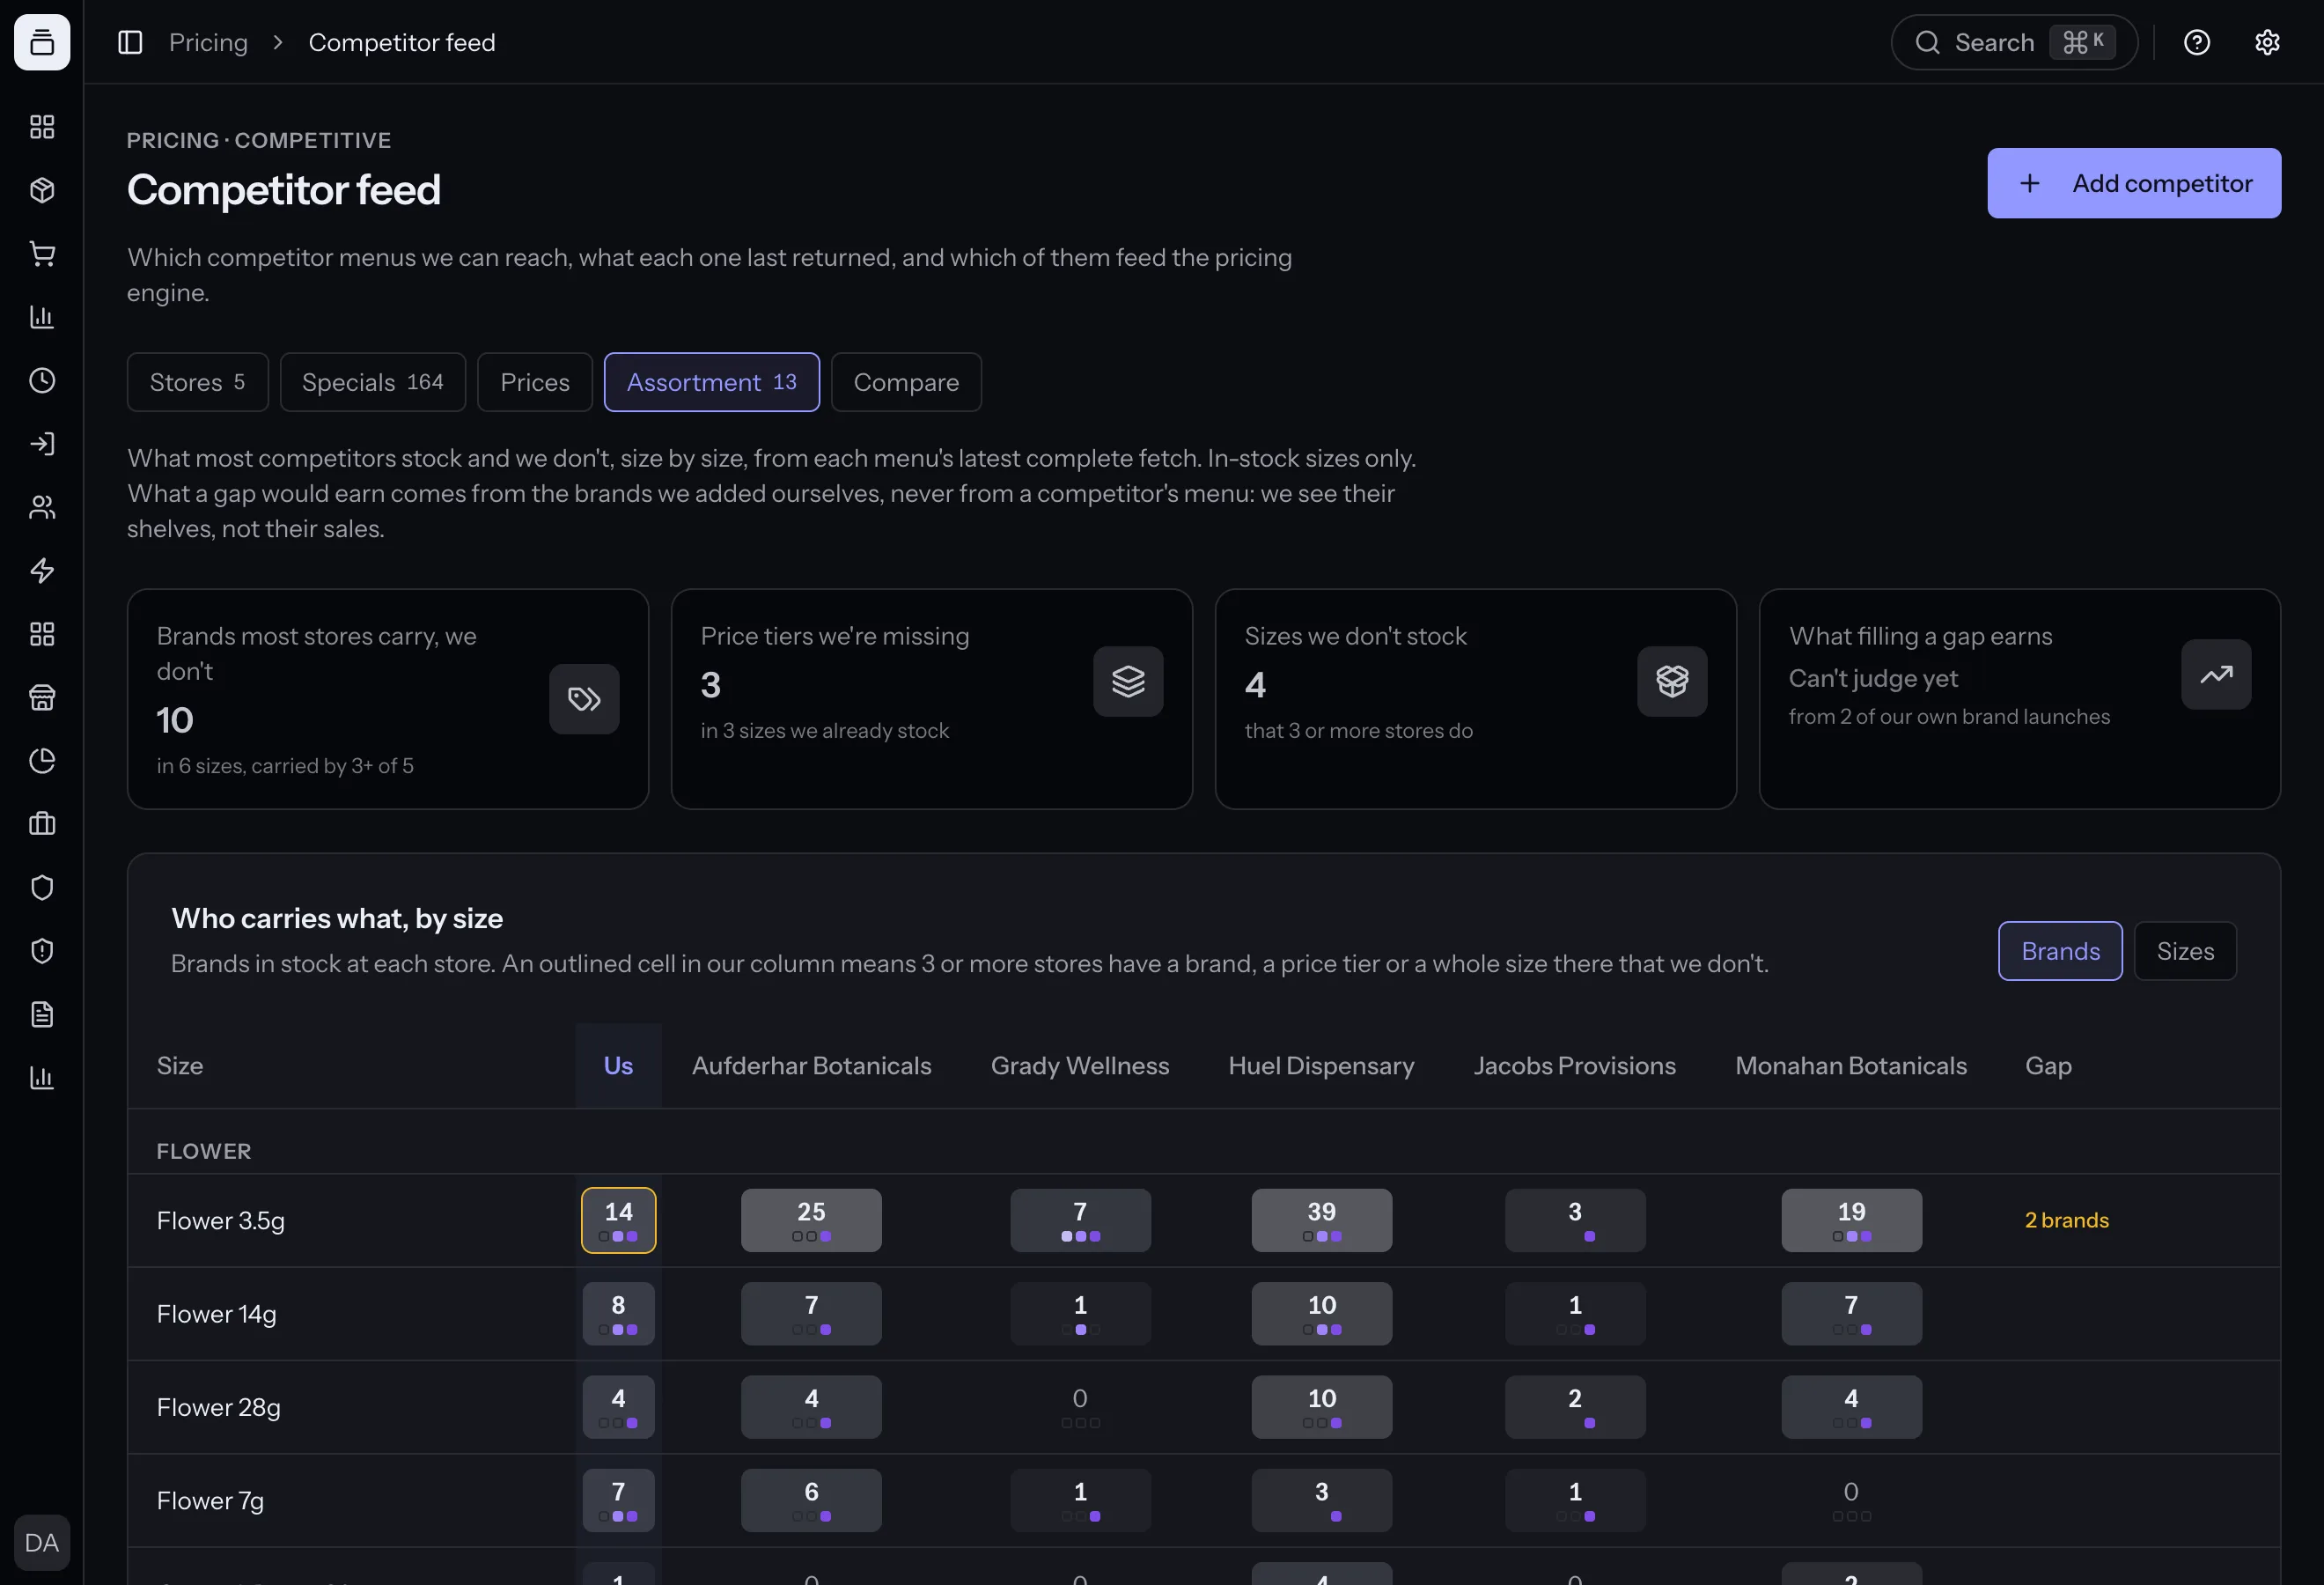The image size is (2324, 1585).
Task: Click the boxes icon on sizes card
Action: [1672, 681]
